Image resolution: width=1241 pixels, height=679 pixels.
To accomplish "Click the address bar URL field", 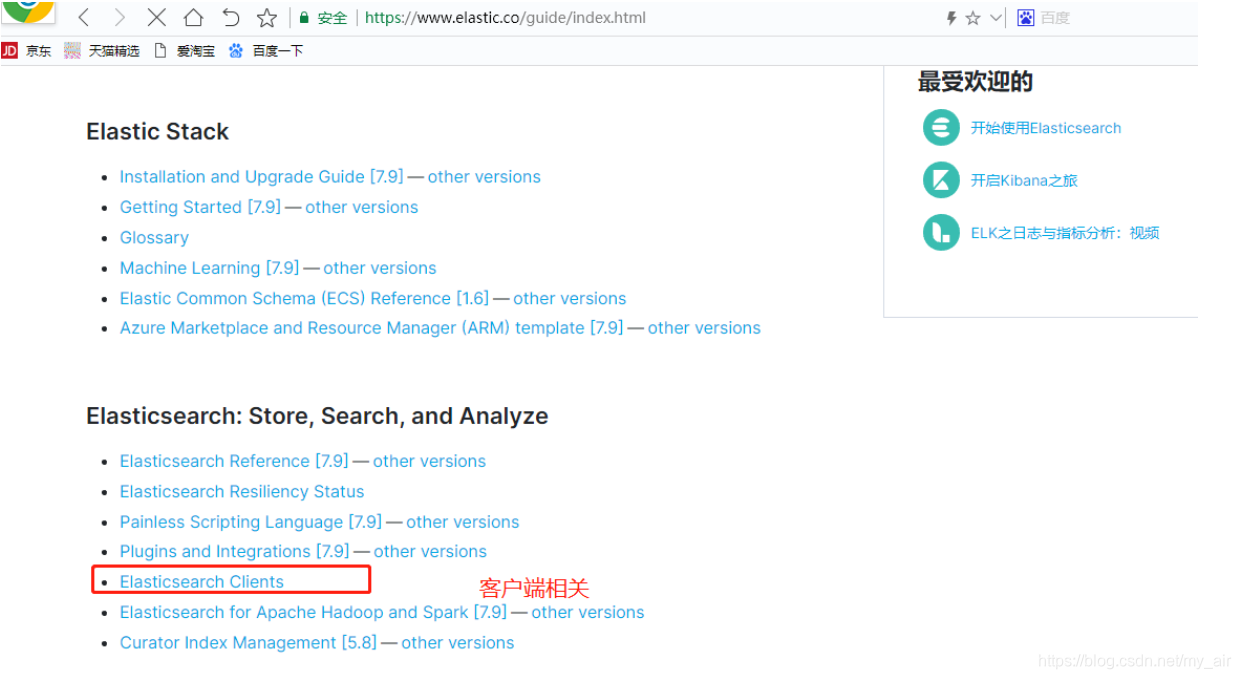I will (505, 17).
